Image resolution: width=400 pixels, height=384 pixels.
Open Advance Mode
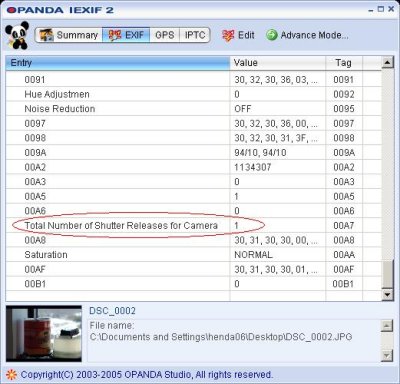click(307, 35)
